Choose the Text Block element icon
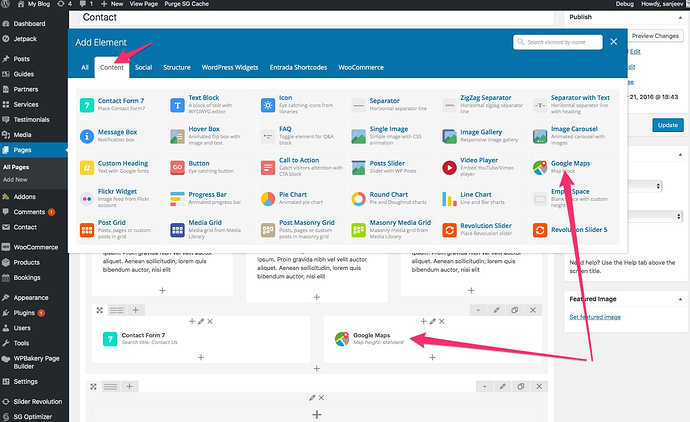 click(x=177, y=105)
